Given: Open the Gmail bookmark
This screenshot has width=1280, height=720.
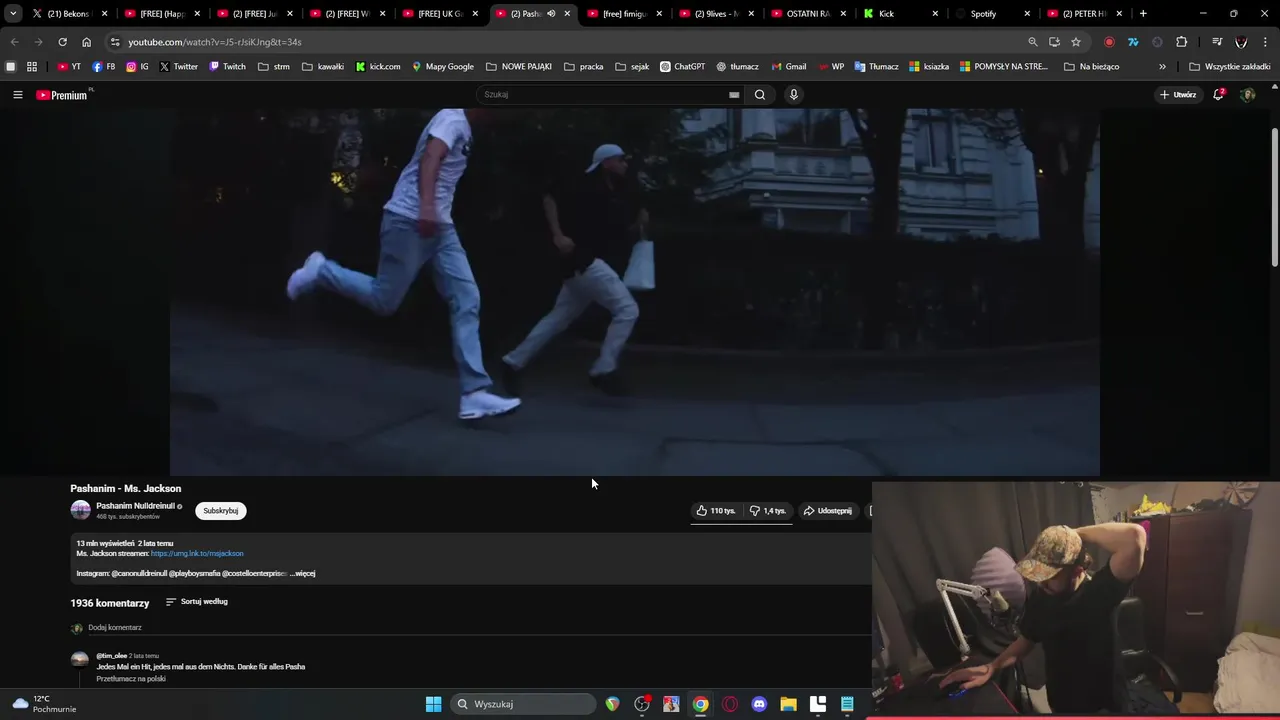Looking at the screenshot, I should pos(788,67).
